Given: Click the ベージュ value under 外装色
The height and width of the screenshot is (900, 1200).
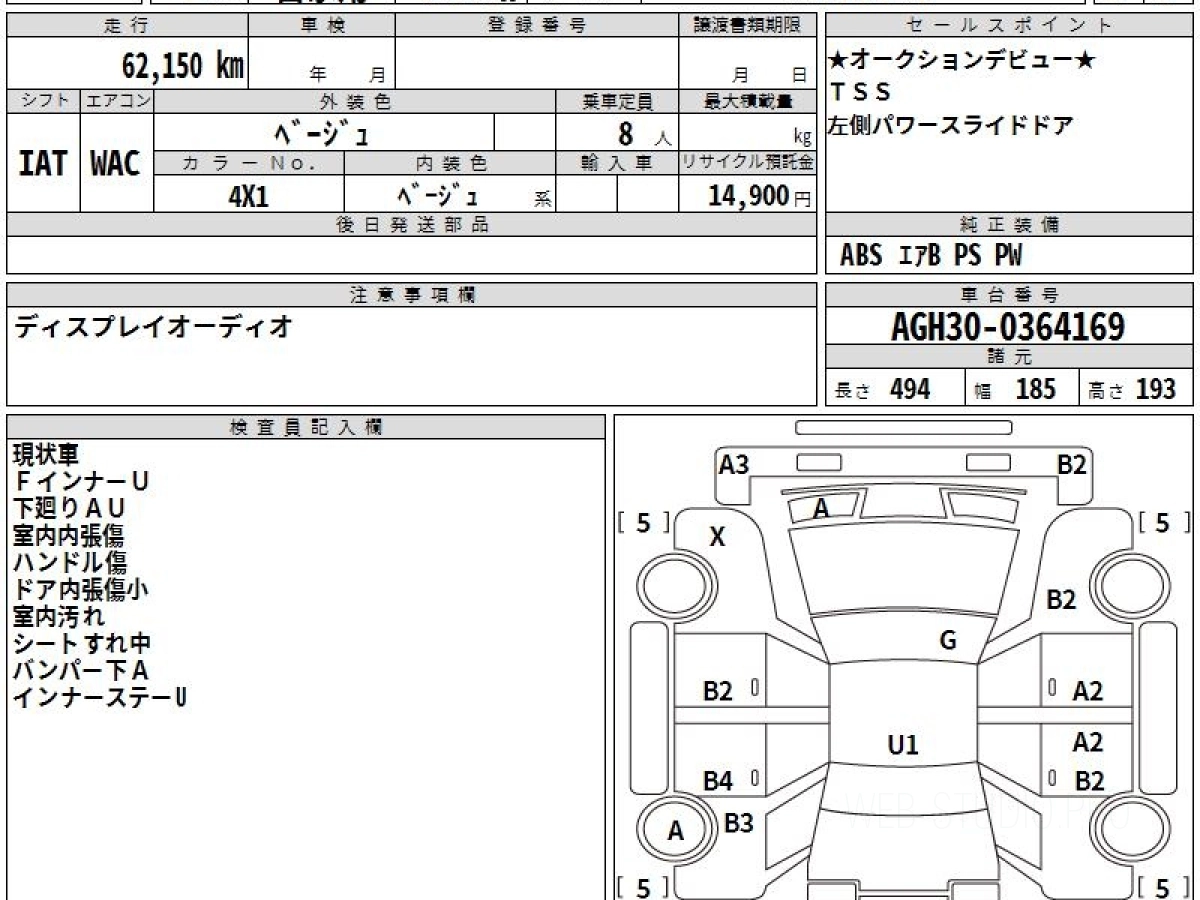Looking at the screenshot, I should [323, 132].
